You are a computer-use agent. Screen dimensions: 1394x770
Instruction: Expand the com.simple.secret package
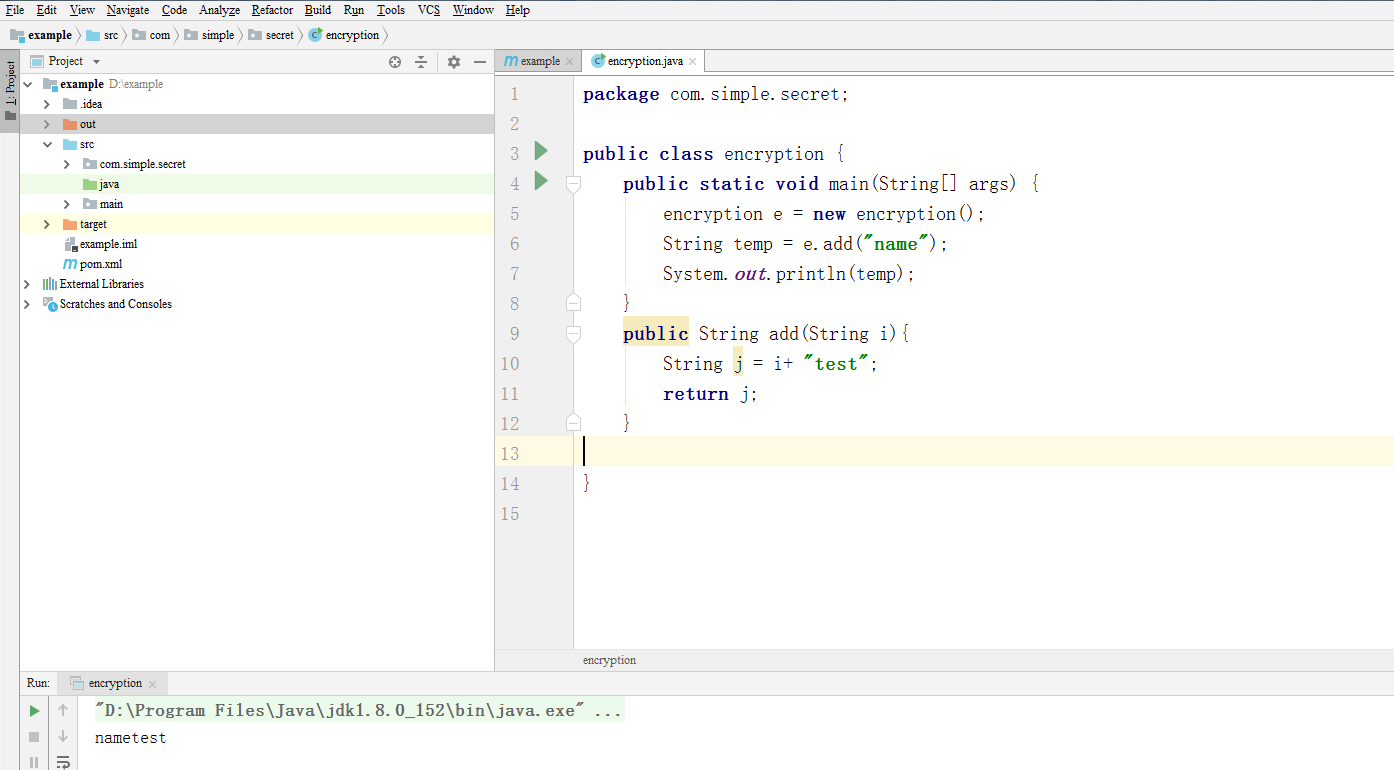[x=67, y=164]
